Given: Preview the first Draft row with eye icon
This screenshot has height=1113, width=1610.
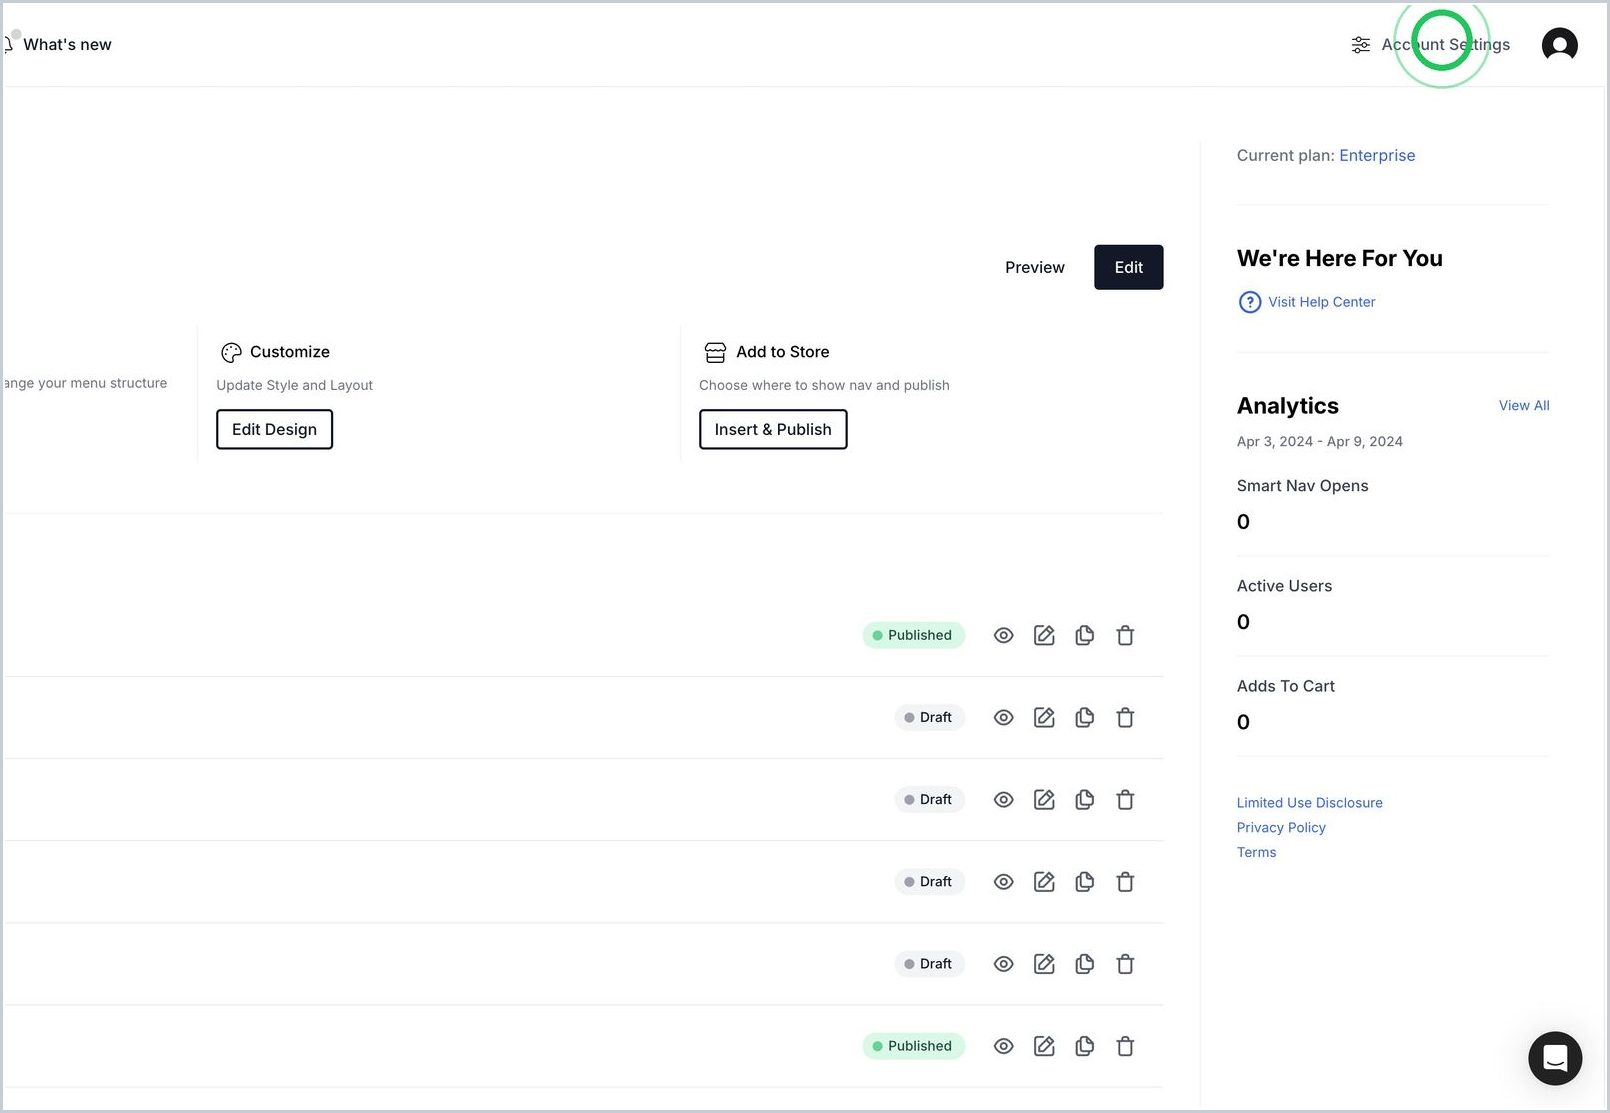Looking at the screenshot, I should [x=1003, y=717].
